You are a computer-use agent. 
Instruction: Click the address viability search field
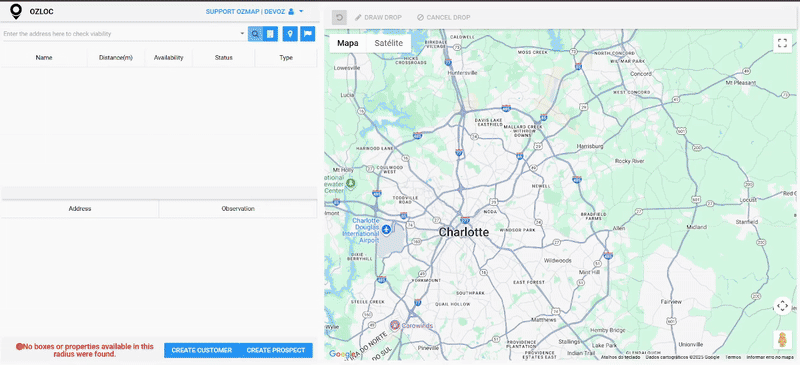(120, 34)
